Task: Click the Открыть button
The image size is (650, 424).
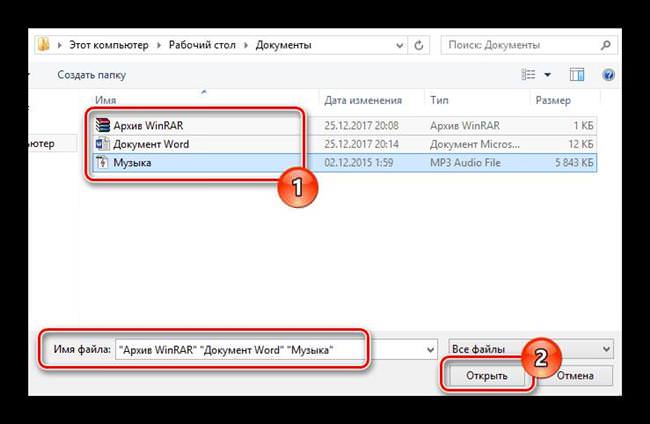Action: pos(486,376)
